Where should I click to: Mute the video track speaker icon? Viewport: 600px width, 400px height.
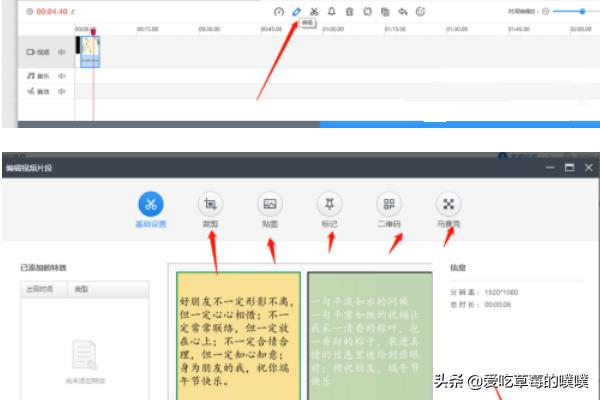62,52
